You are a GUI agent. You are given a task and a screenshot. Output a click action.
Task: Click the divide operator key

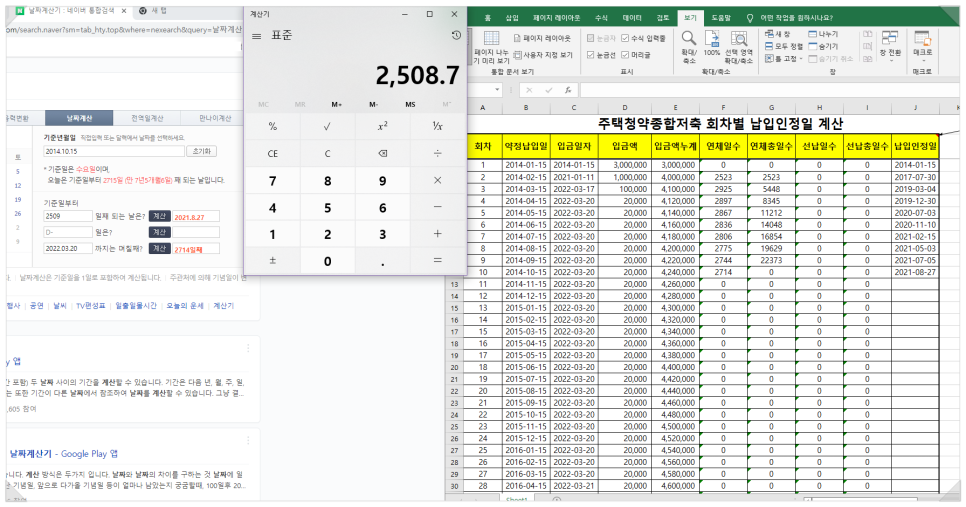(x=437, y=153)
